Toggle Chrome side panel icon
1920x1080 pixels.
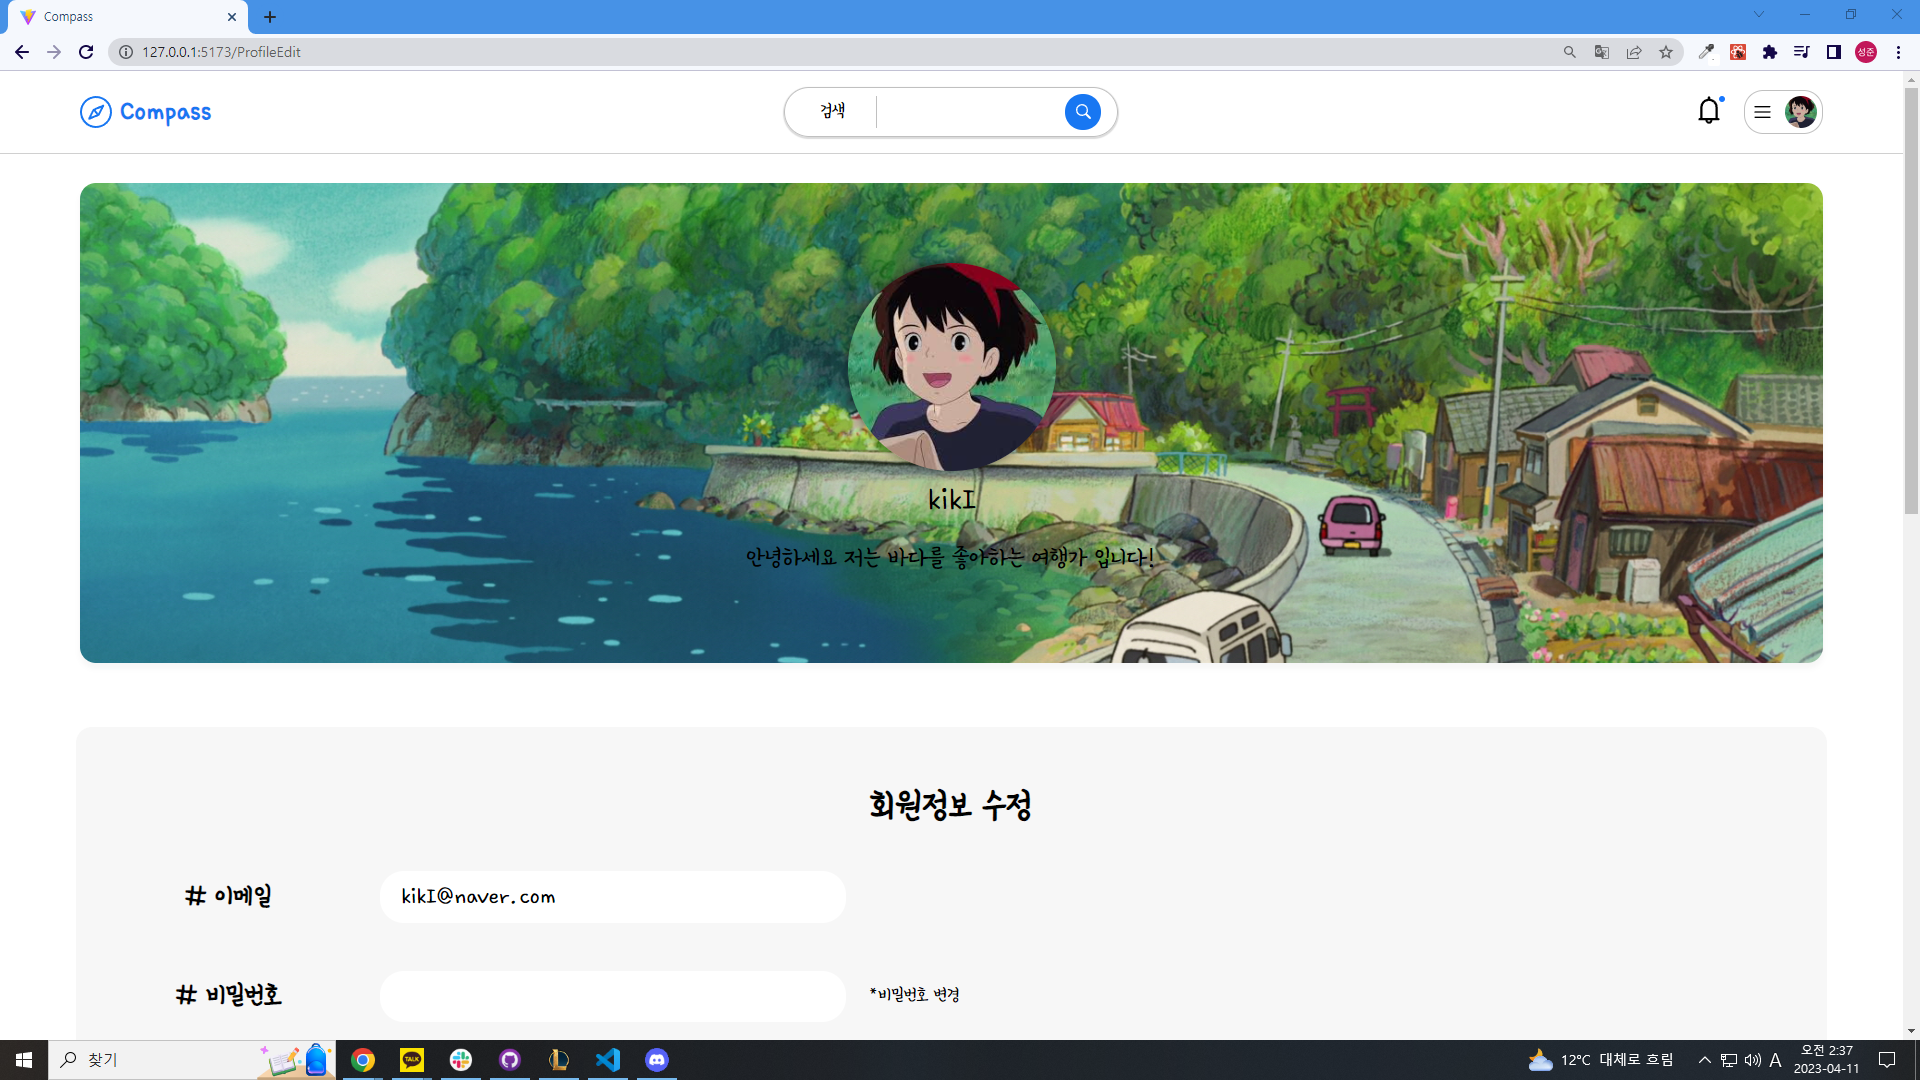pos(1834,52)
